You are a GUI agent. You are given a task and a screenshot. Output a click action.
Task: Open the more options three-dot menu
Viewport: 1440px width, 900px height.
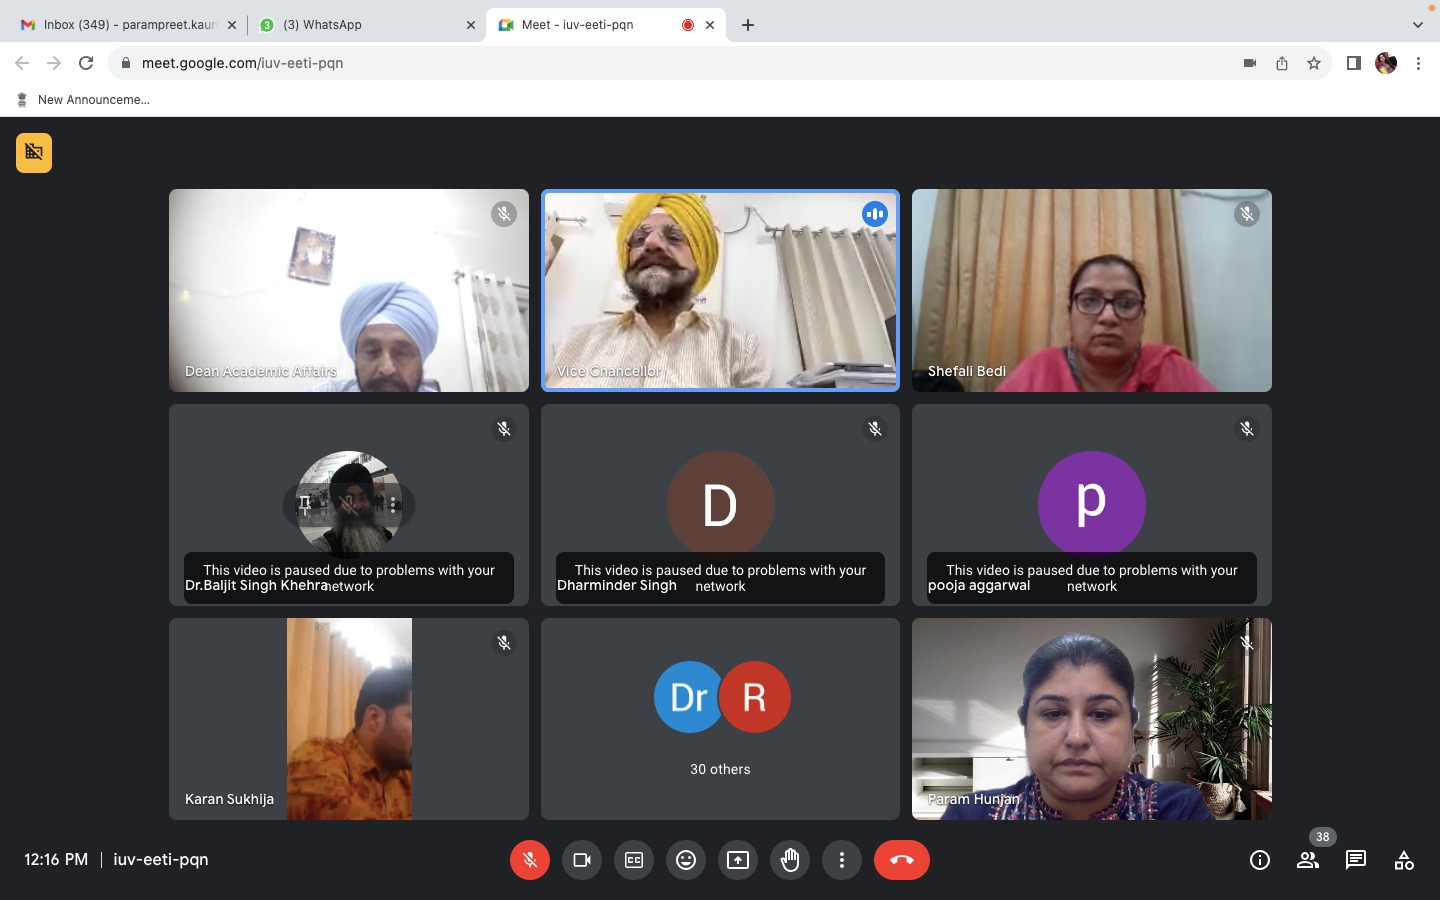pos(842,860)
